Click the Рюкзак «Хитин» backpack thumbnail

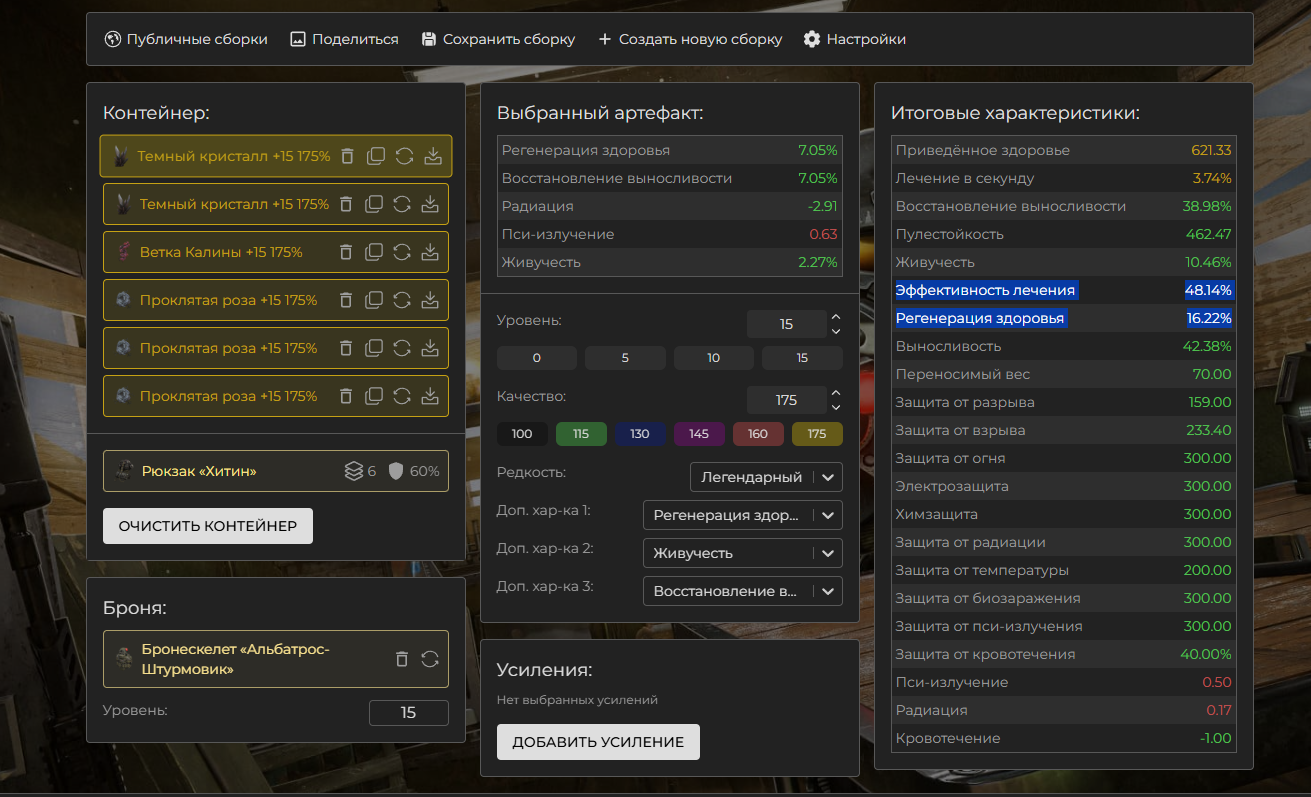[x=124, y=471]
